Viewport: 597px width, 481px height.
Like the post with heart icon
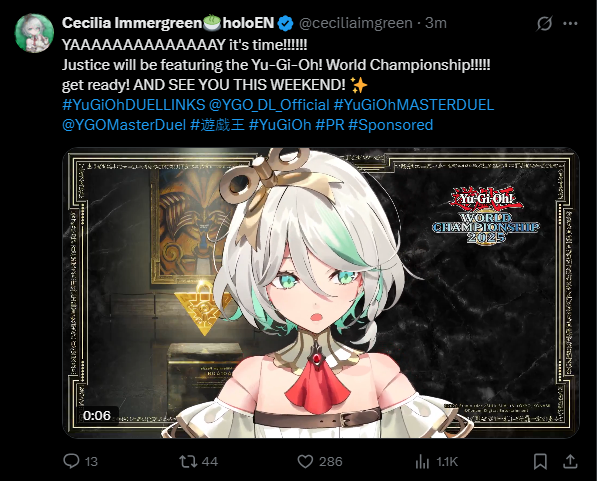click(305, 462)
